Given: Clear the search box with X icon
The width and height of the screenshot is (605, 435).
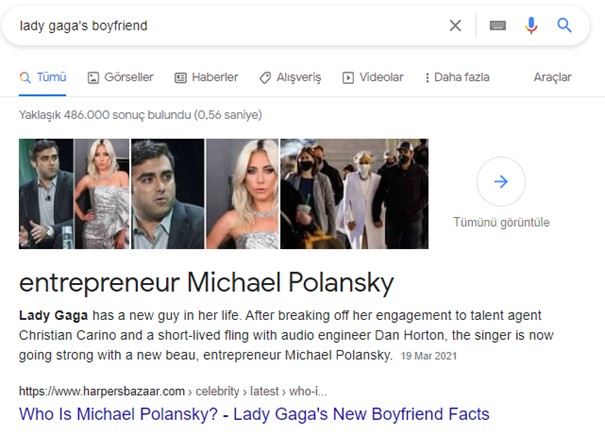Looking at the screenshot, I should [455, 26].
